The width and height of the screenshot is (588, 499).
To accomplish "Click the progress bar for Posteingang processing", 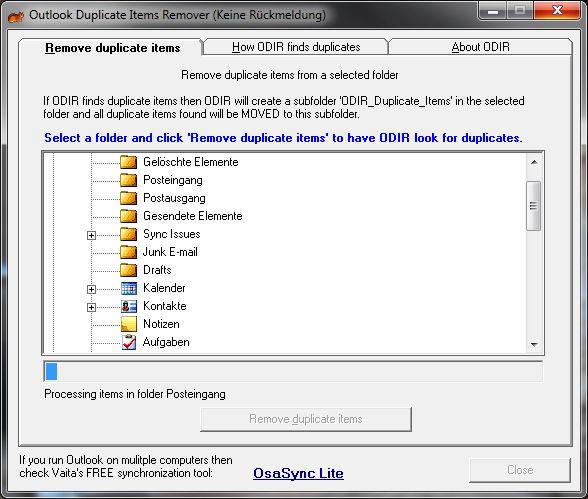I will pyautogui.click(x=293, y=372).
